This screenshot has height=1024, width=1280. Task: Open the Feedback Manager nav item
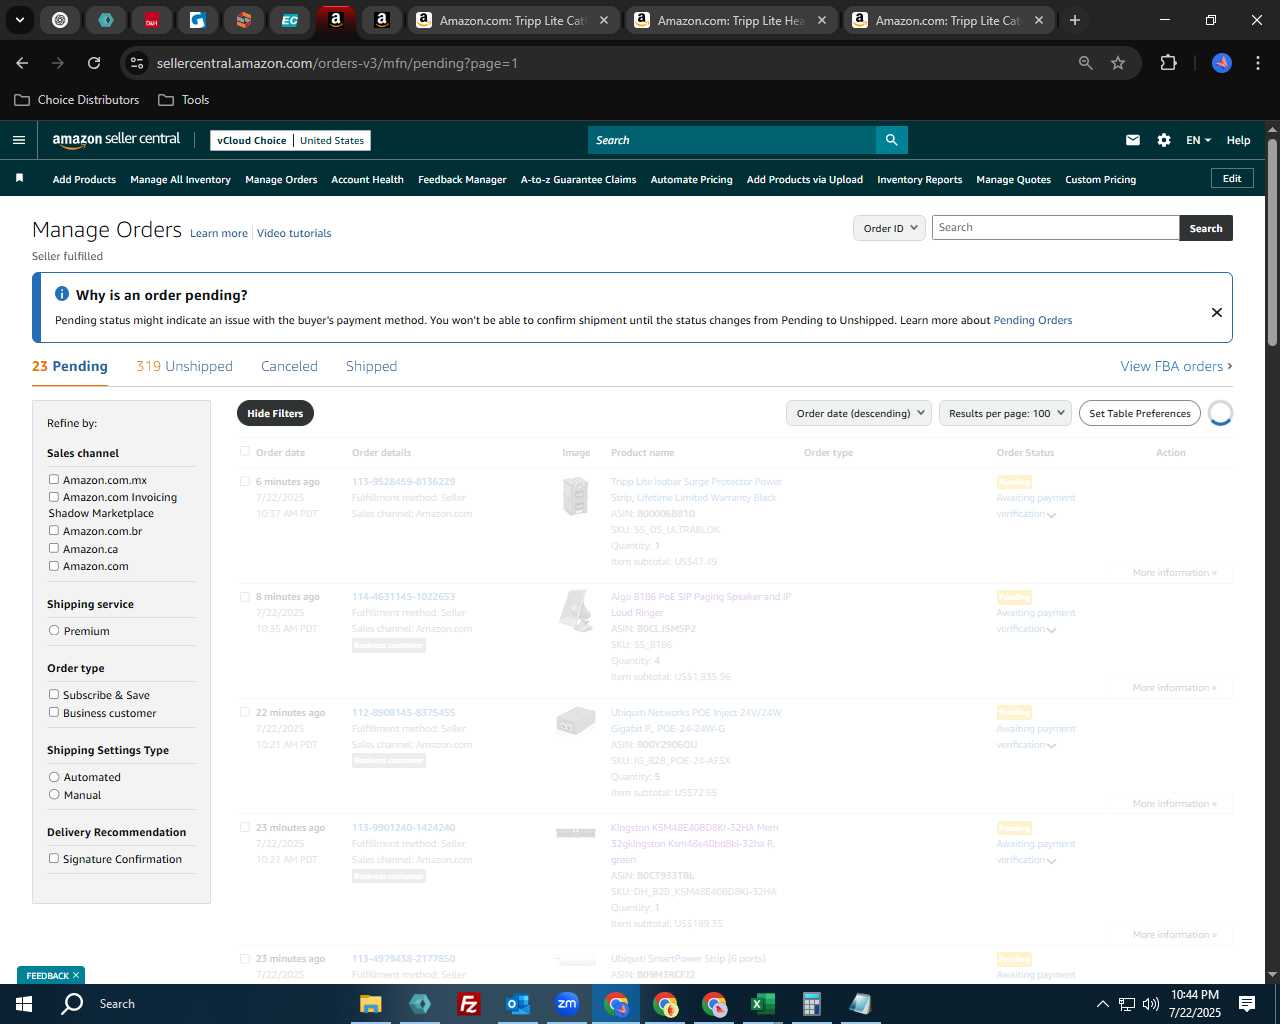pyautogui.click(x=462, y=180)
